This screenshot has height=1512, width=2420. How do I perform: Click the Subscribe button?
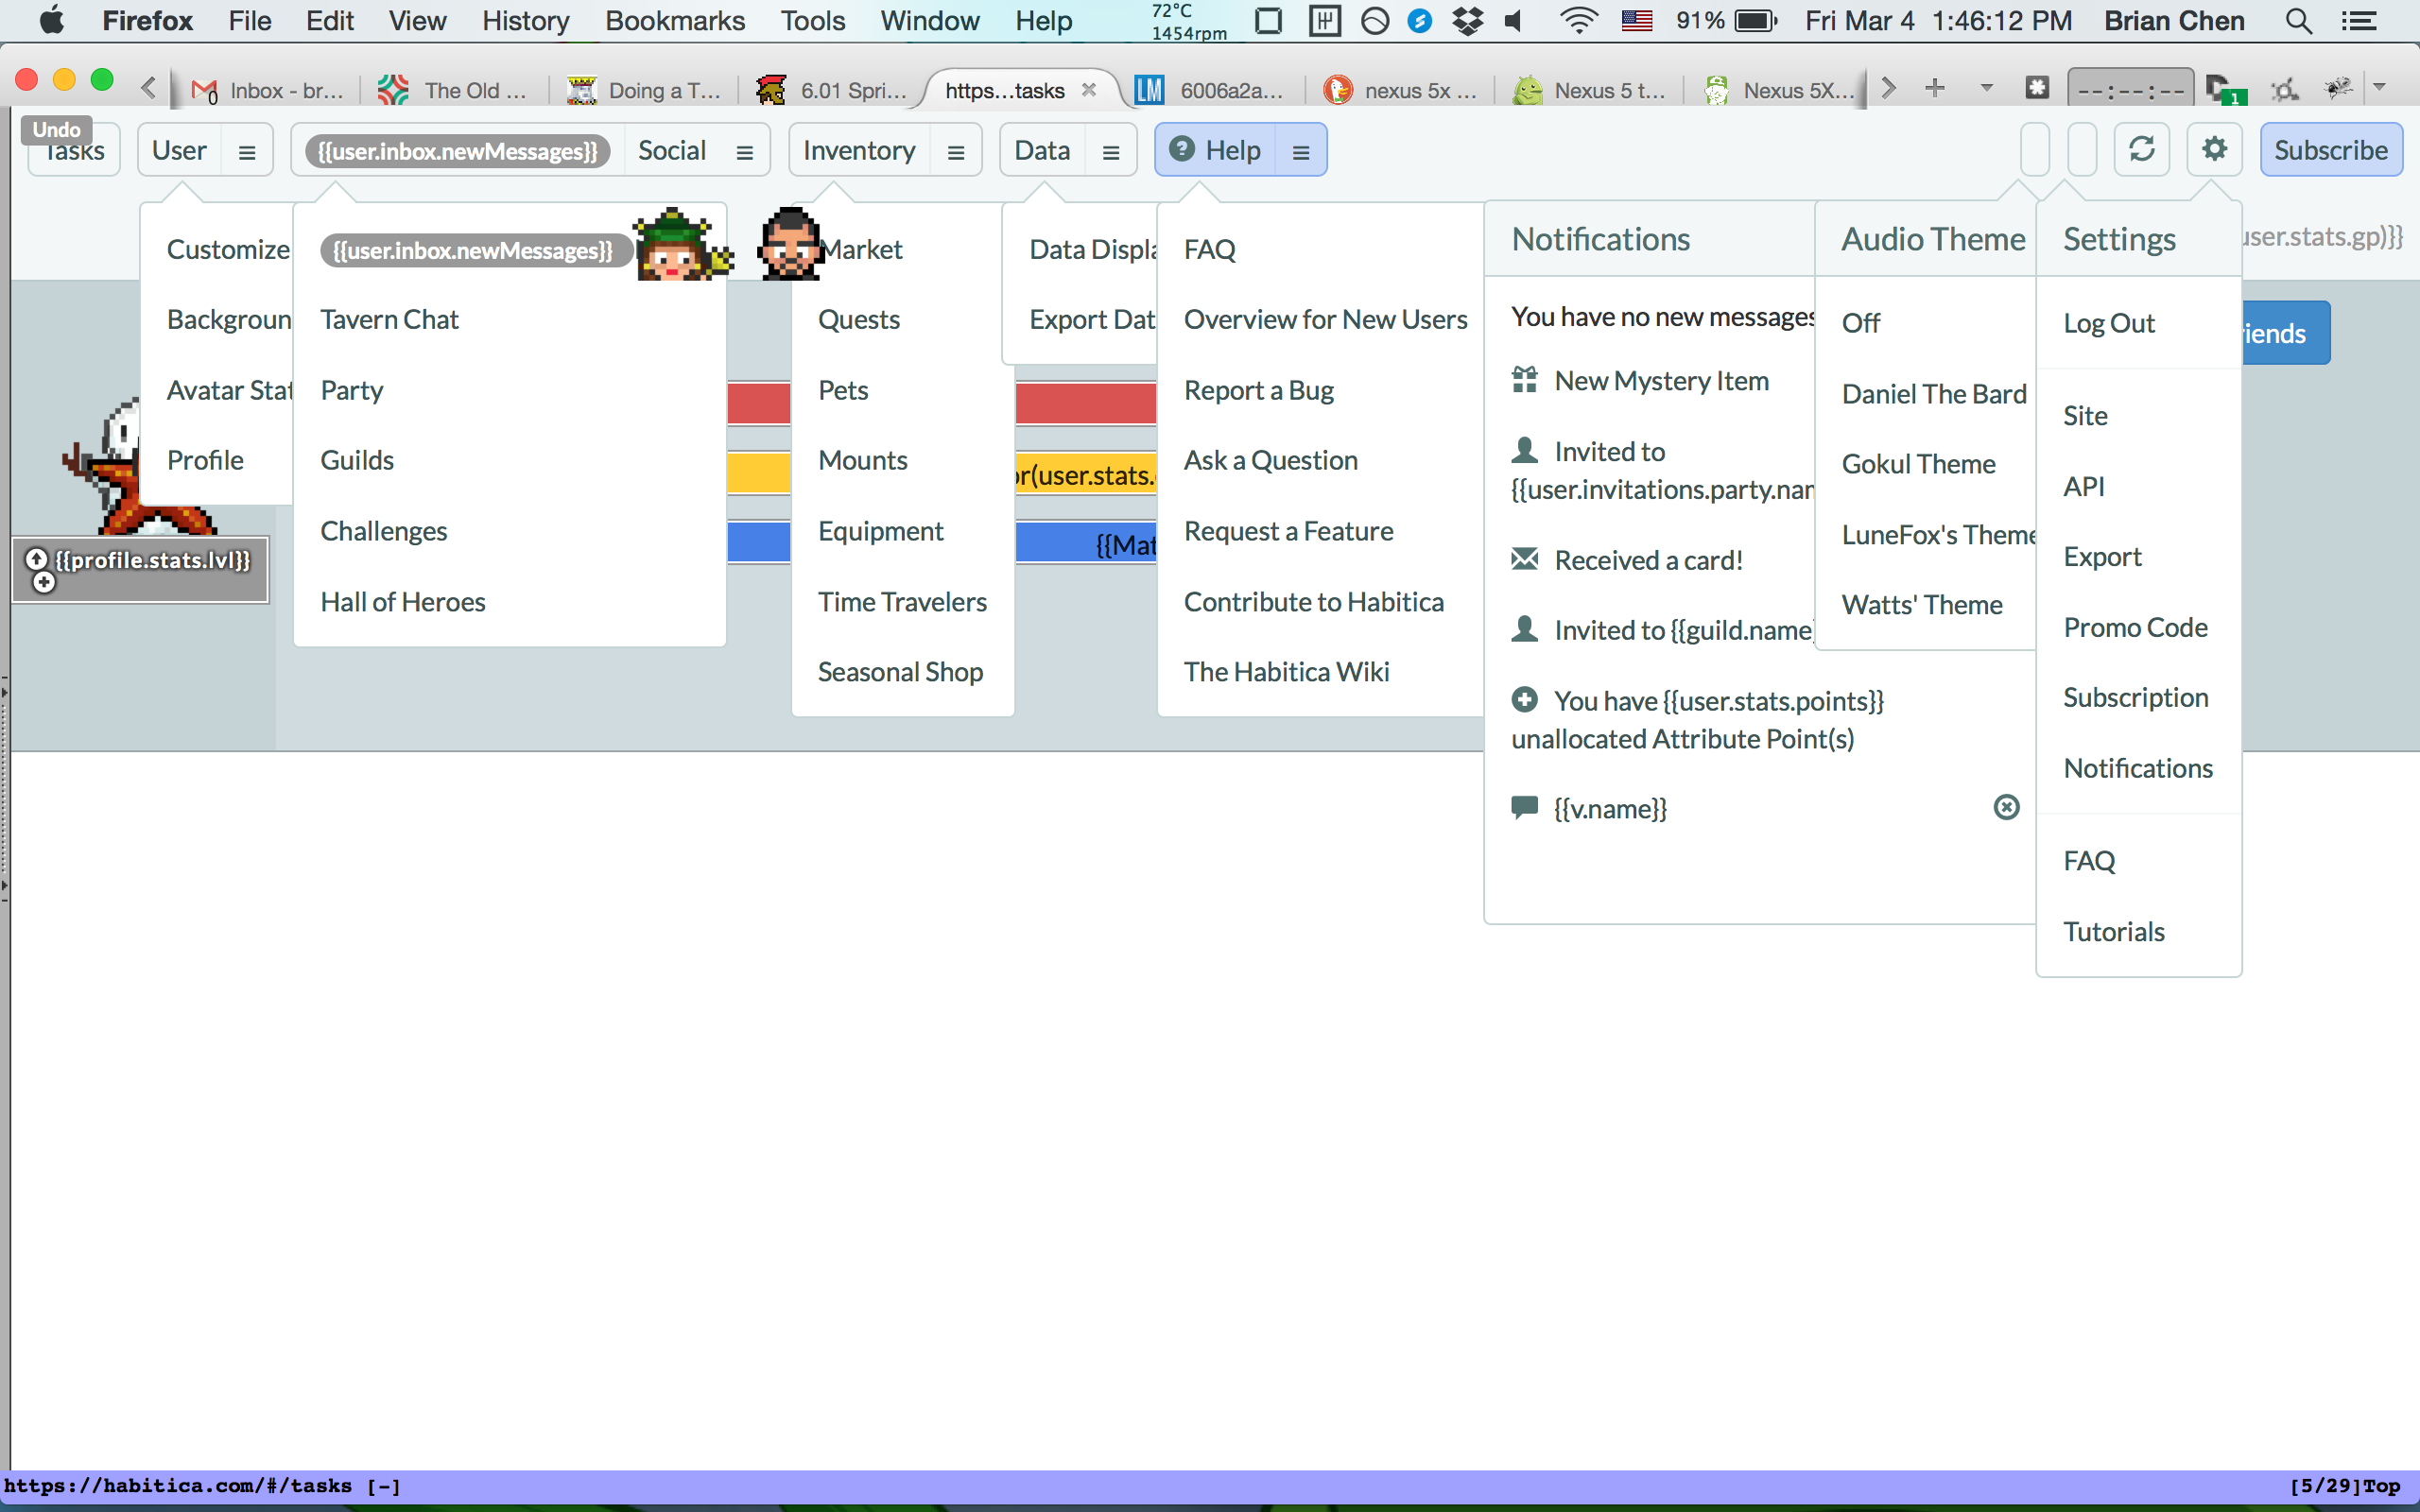[2330, 150]
